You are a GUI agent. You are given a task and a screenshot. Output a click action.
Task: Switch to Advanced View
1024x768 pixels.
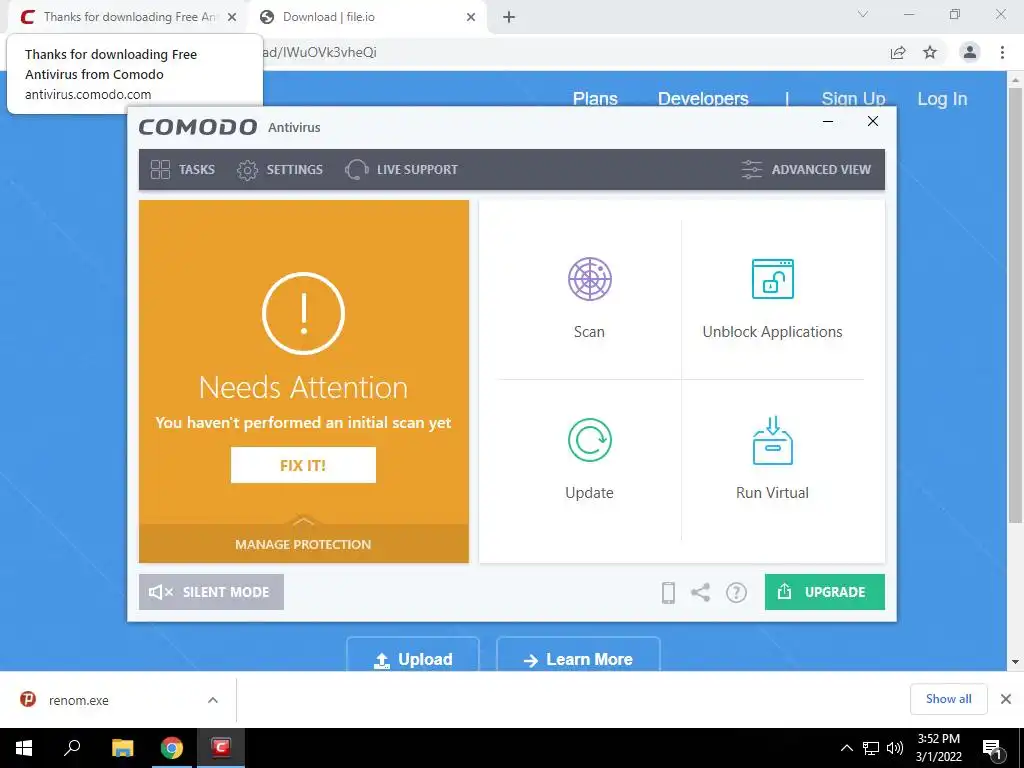[x=806, y=170]
